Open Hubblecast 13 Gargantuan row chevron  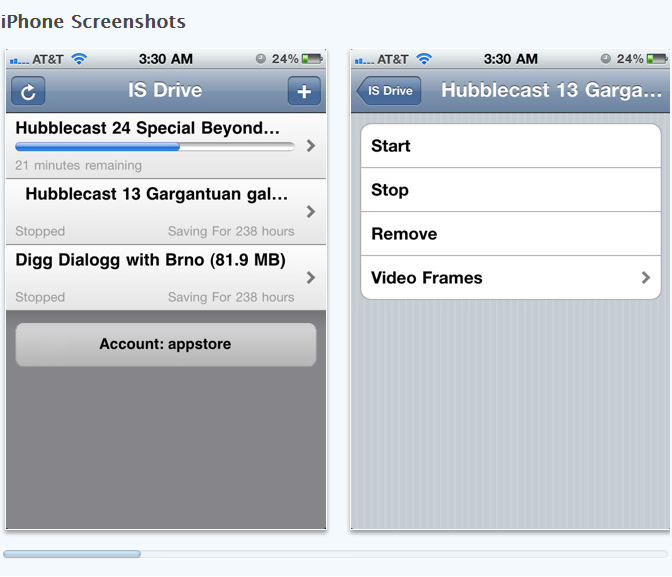(310, 212)
